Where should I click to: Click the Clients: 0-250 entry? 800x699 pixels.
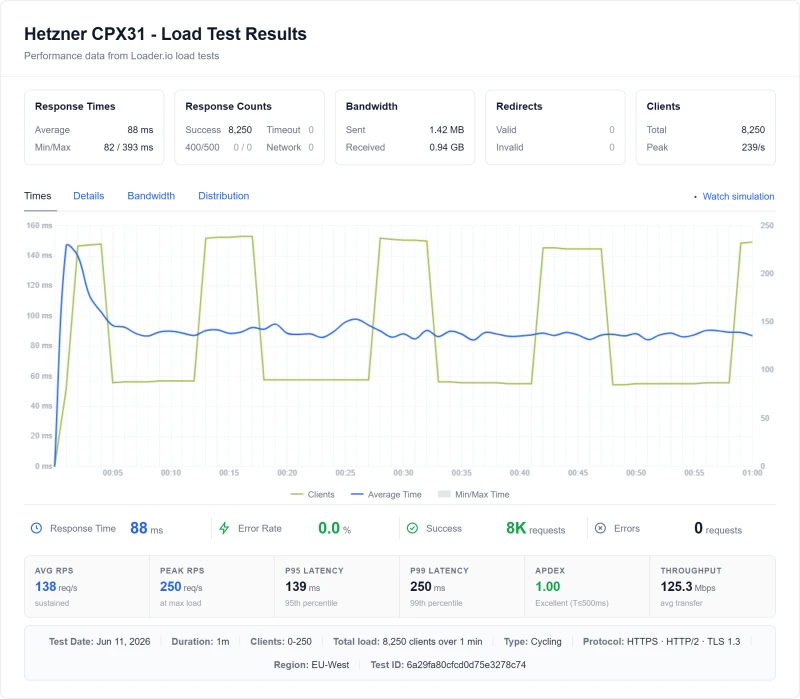click(x=281, y=642)
